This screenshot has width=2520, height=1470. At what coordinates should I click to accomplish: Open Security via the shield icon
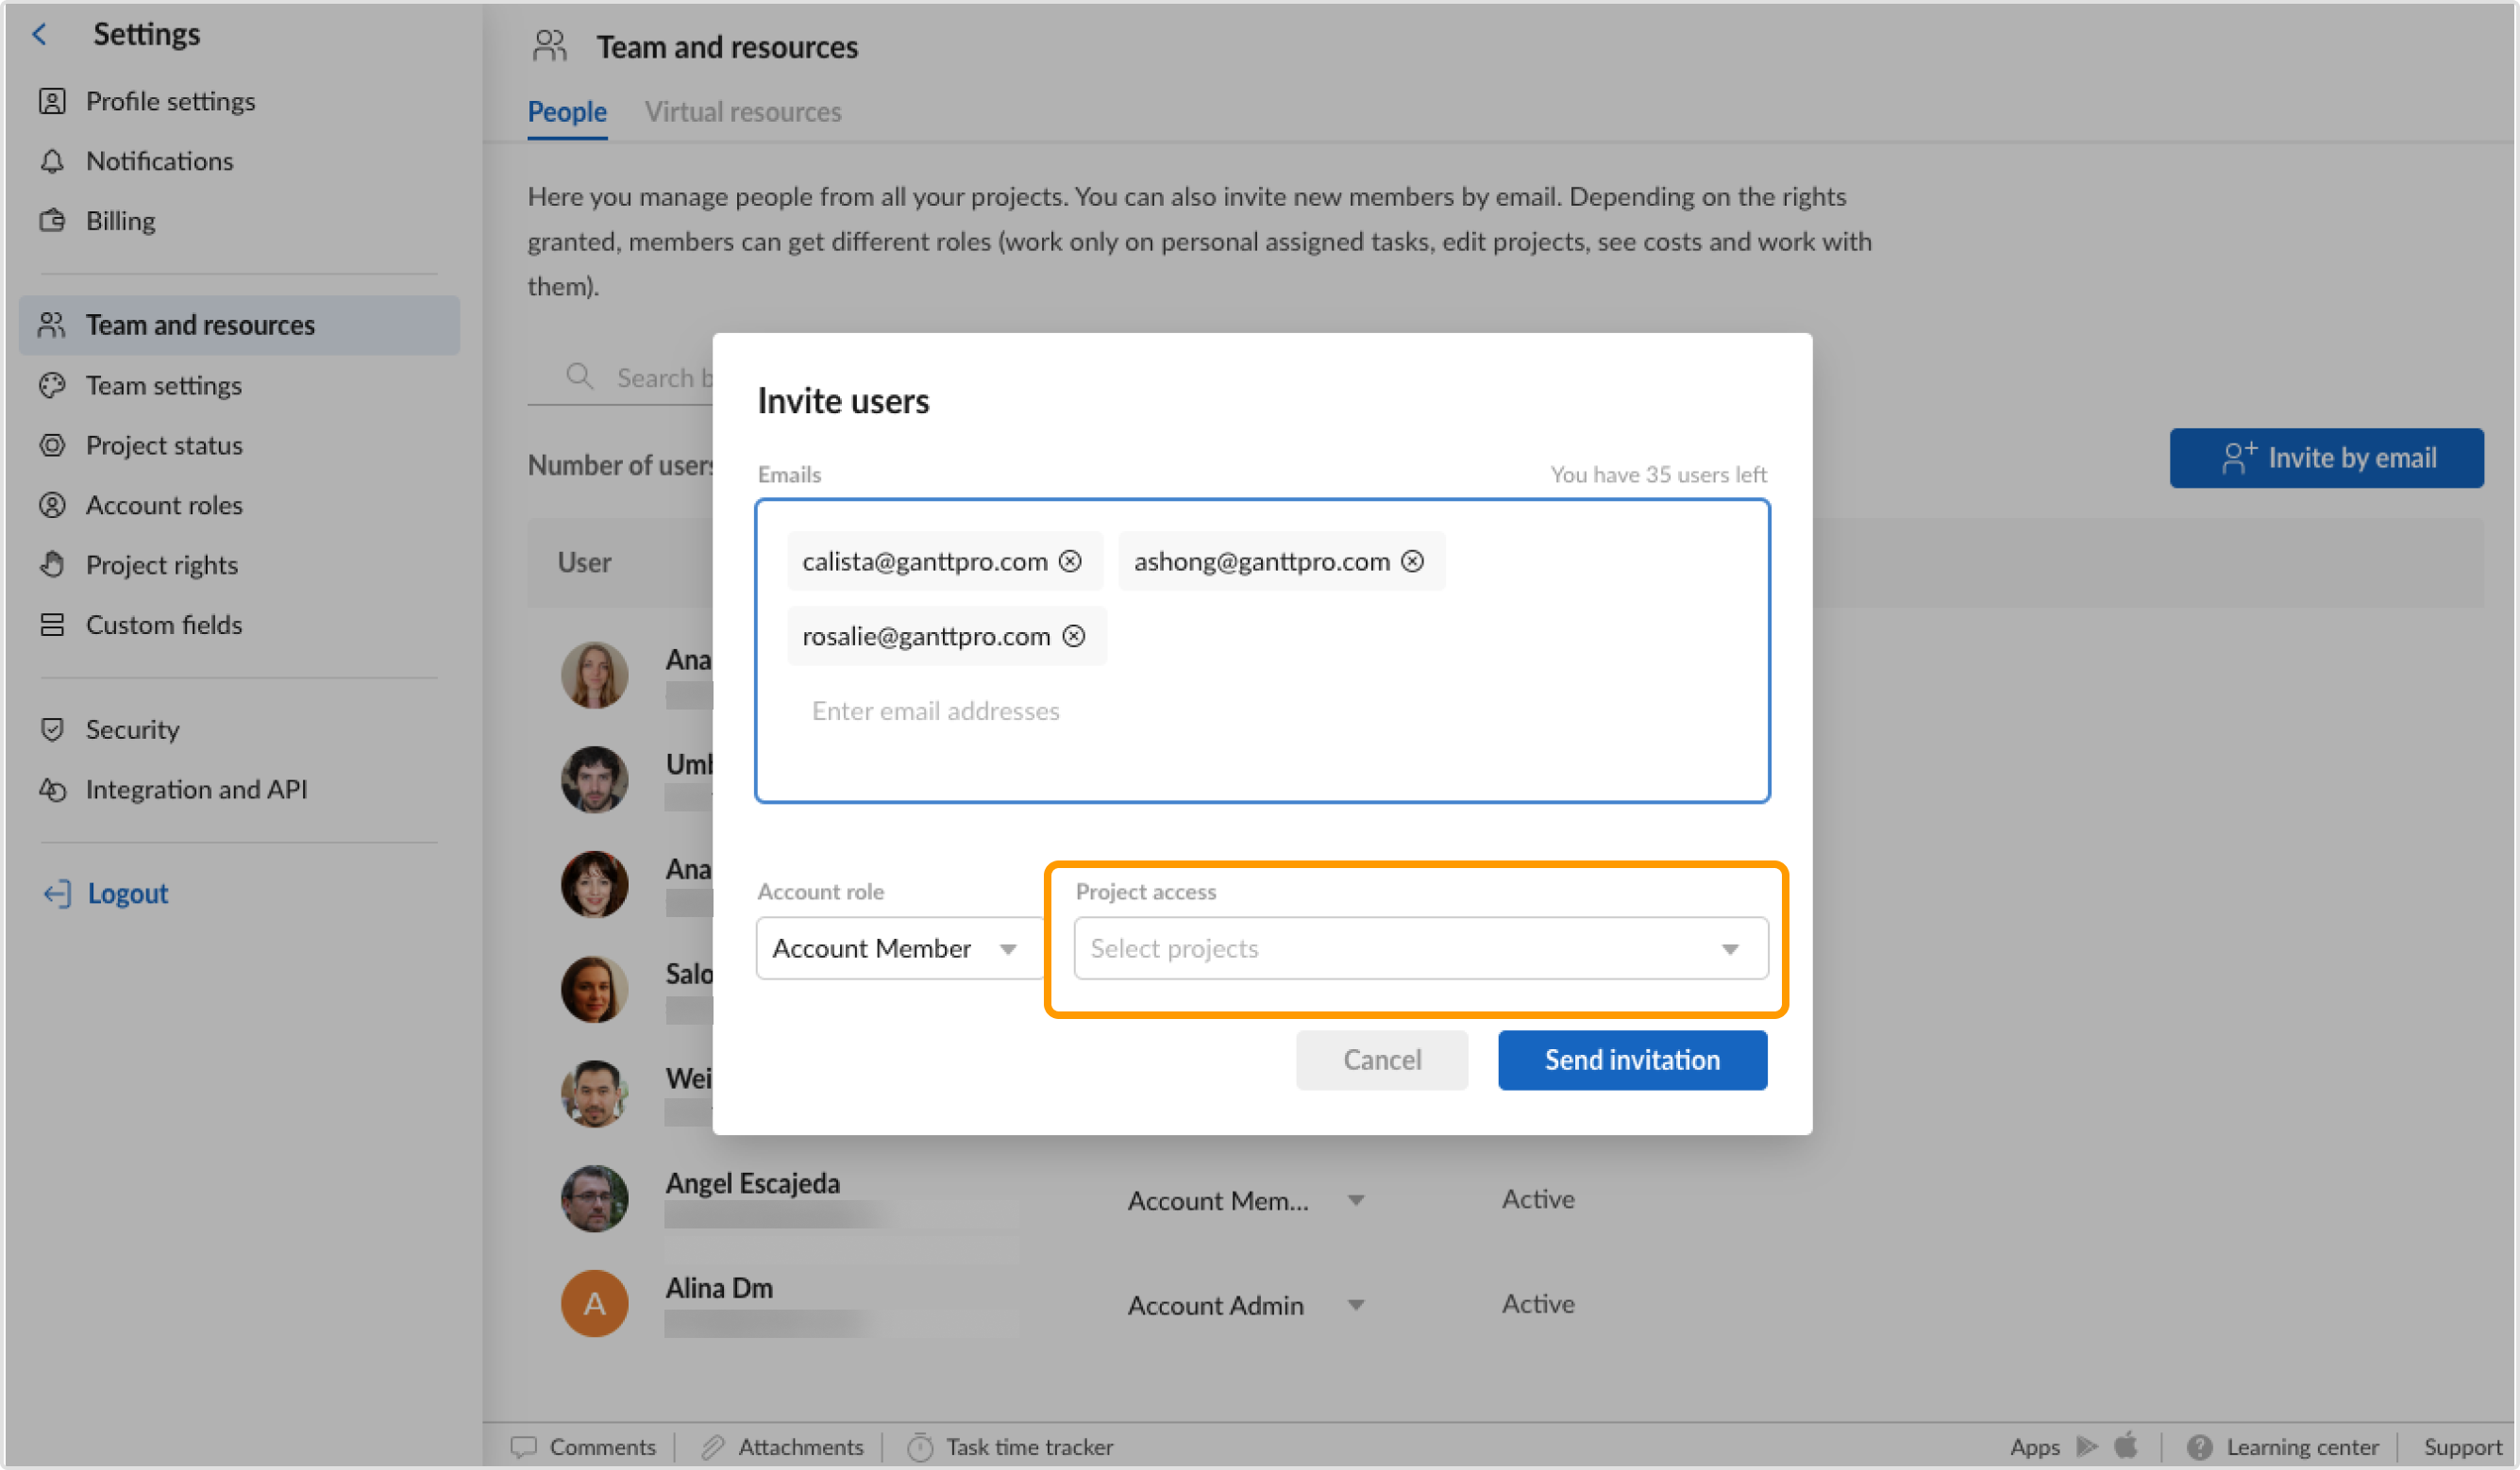click(x=53, y=729)
